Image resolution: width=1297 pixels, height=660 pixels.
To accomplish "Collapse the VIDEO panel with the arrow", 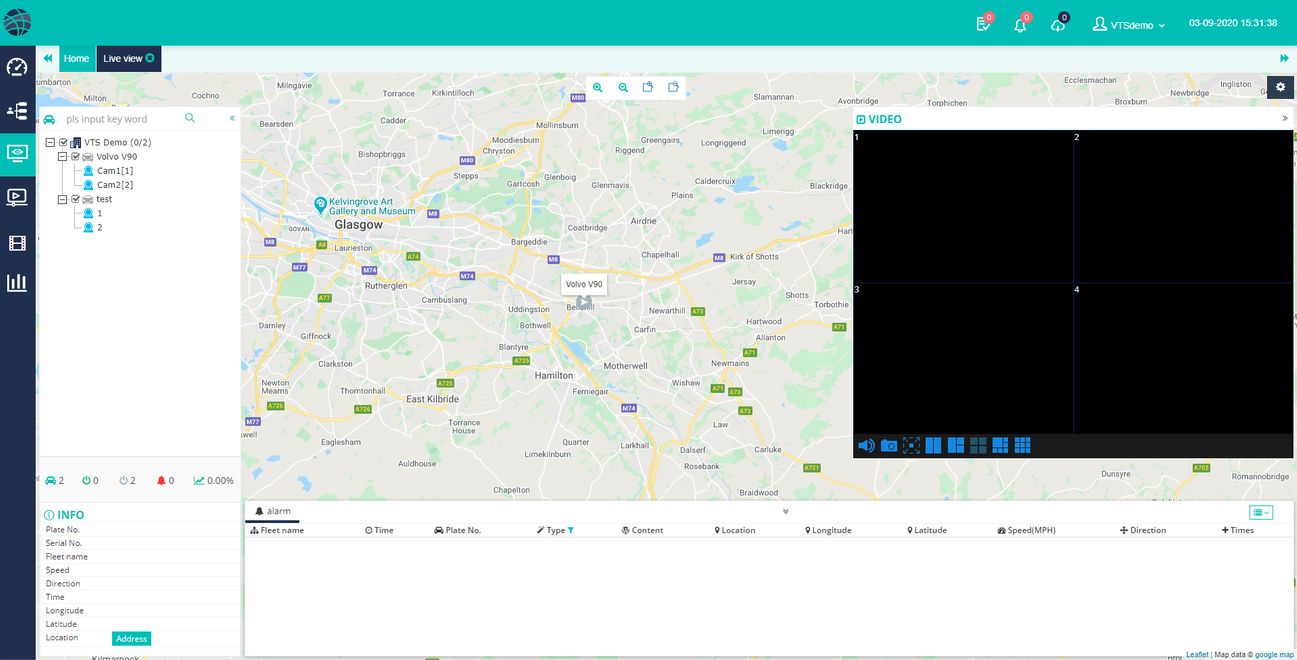I will [1285, 118].
